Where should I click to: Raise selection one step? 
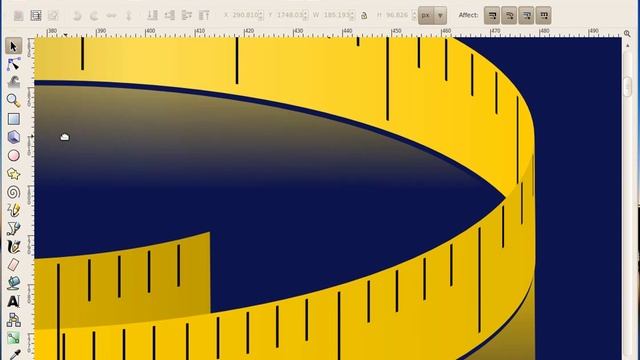pos(187,16)
